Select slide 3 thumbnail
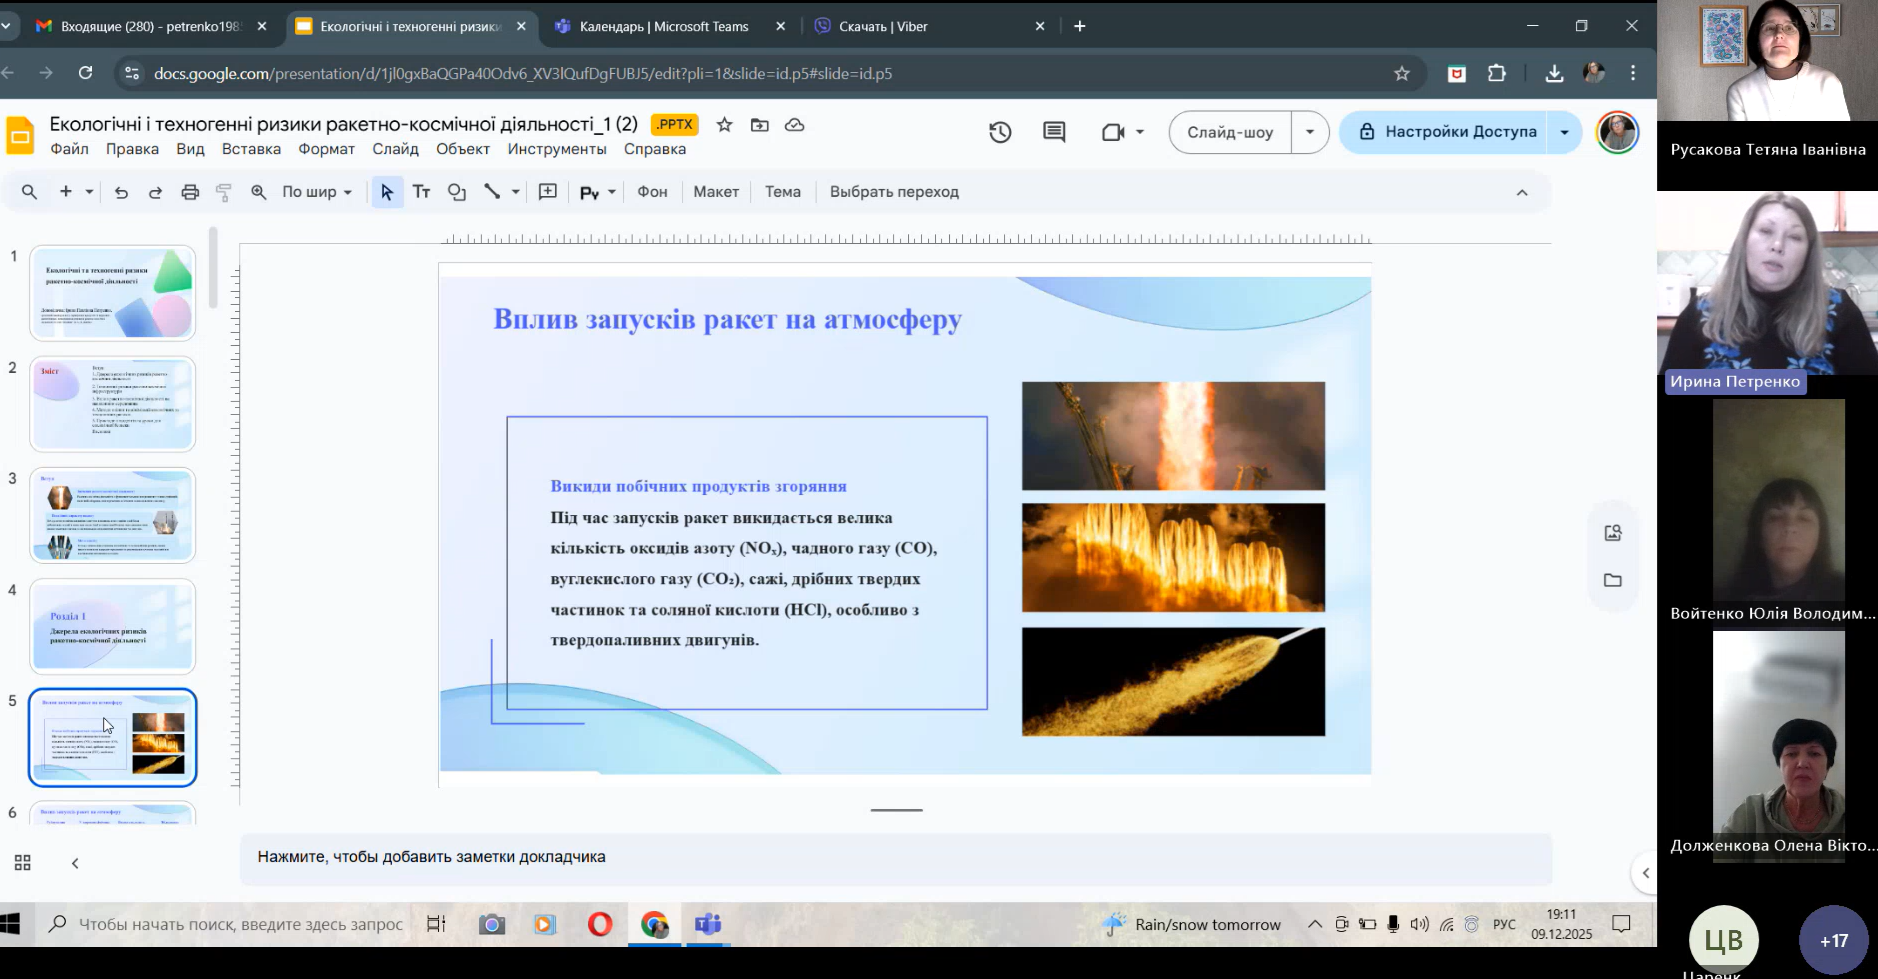The height and width of the screenshot is (979, 1878). (x=112, y=515)
